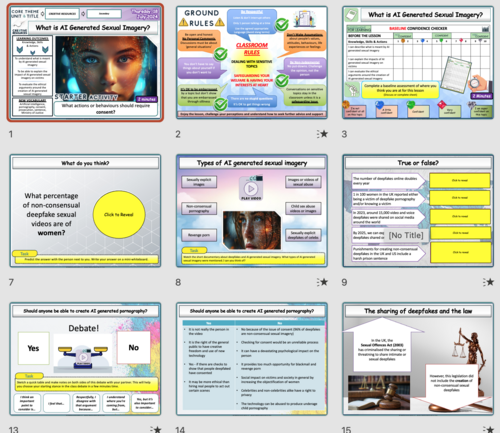Click the animation star icon under slide 8
The height and width of the screenshot is (433, 500).
(323, 282)
